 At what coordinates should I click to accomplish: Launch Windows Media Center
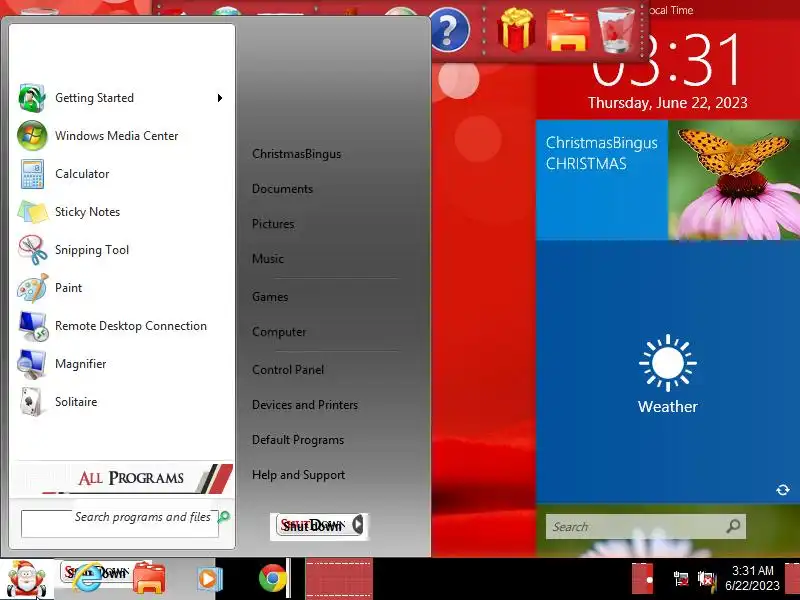pyautogui.click(x=120, y=136)
